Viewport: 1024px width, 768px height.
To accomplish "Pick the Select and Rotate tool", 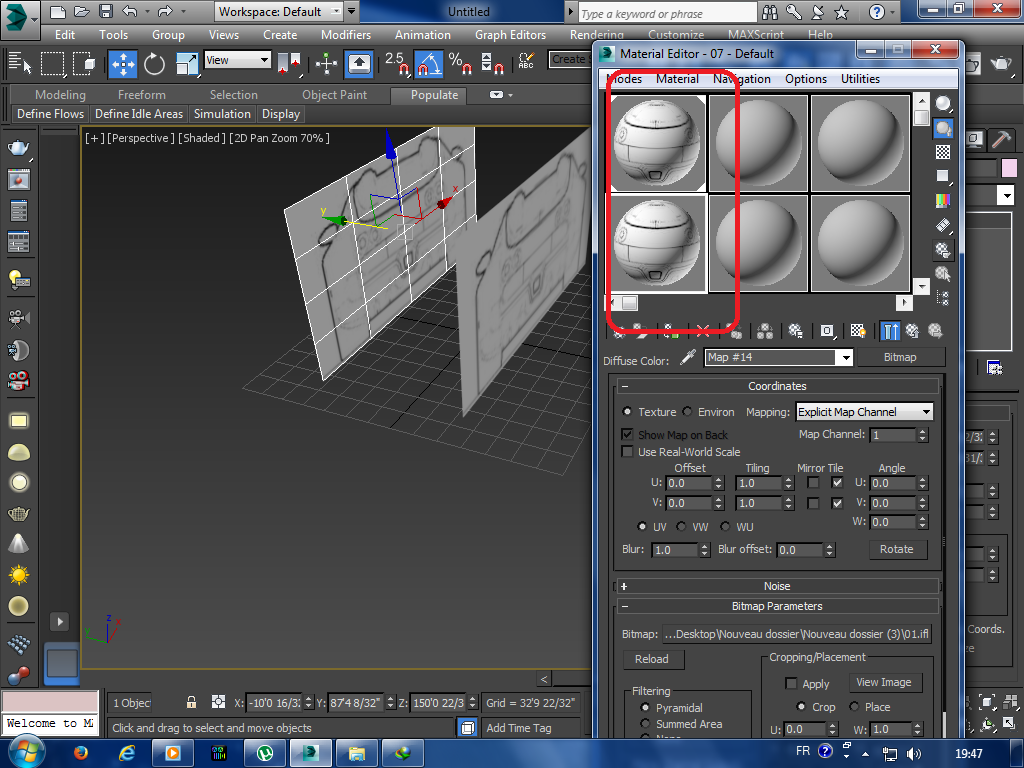I will click(x=154, y=63).
